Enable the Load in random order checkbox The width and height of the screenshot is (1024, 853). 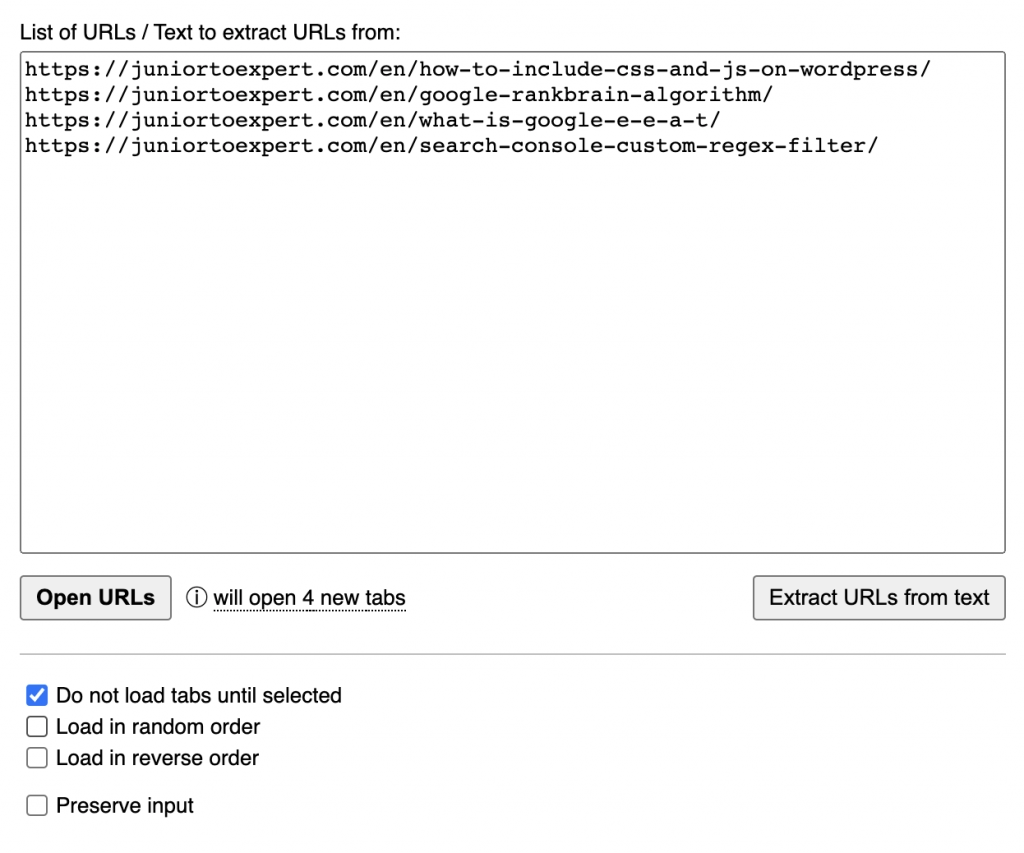(37, 727)
